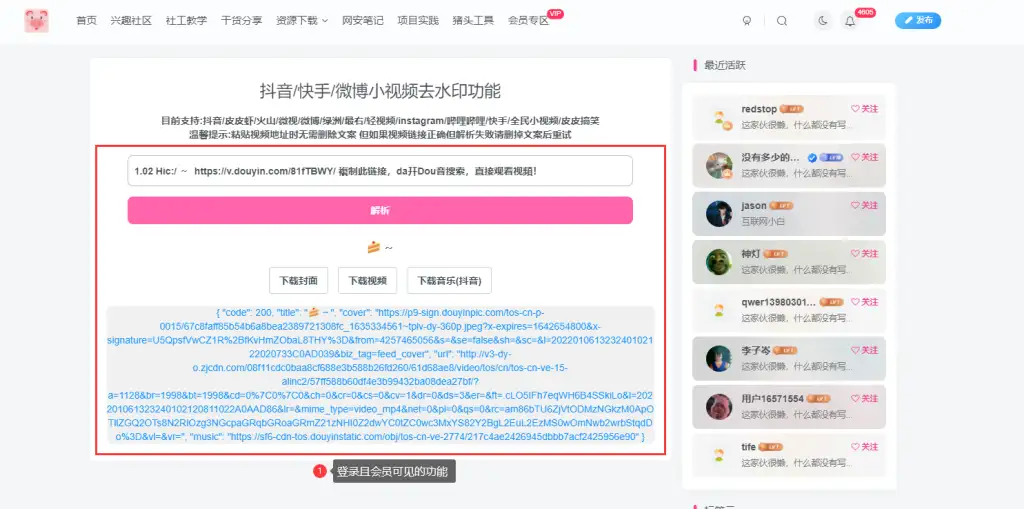This screenshot has width=1024, height=509.
Task: Toggle dark mode with the moon icon
Action: click(823, 21)
